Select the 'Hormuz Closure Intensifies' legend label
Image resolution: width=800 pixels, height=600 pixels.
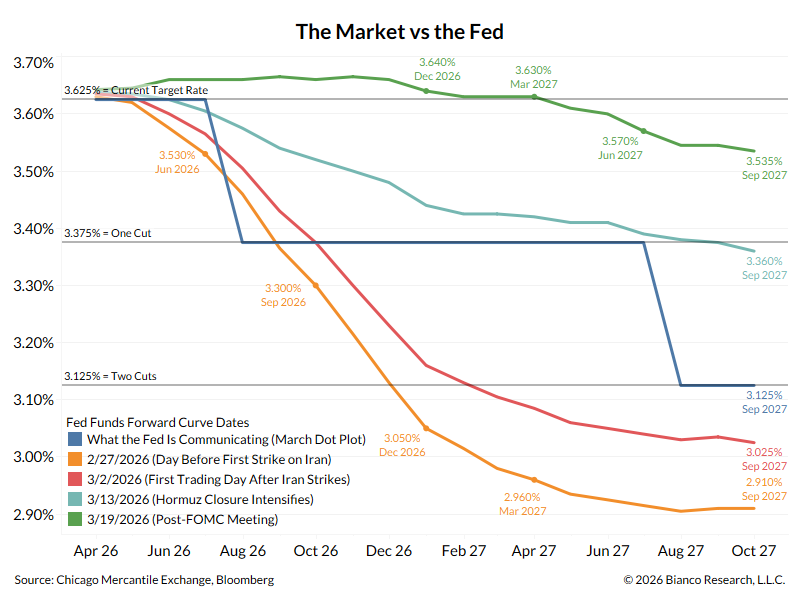[x=218, y=499]
